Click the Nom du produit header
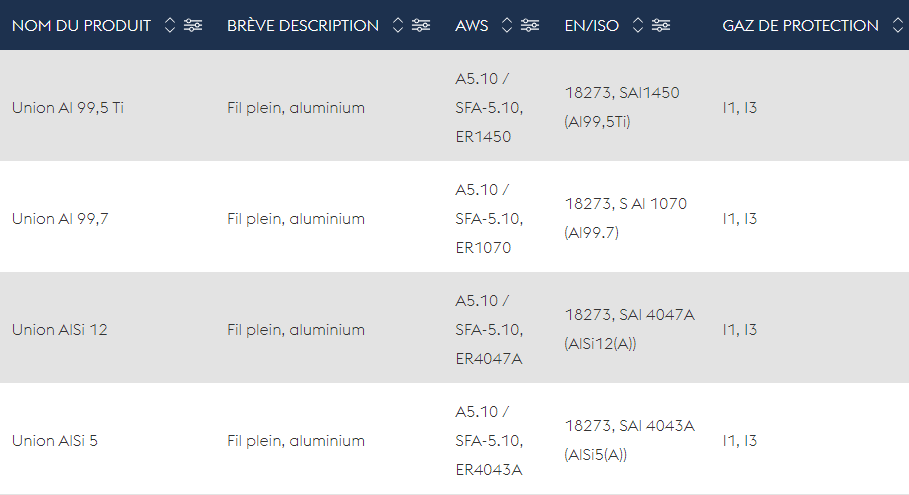Viewport: 909px width, 495px height. [x=81, y=26]
